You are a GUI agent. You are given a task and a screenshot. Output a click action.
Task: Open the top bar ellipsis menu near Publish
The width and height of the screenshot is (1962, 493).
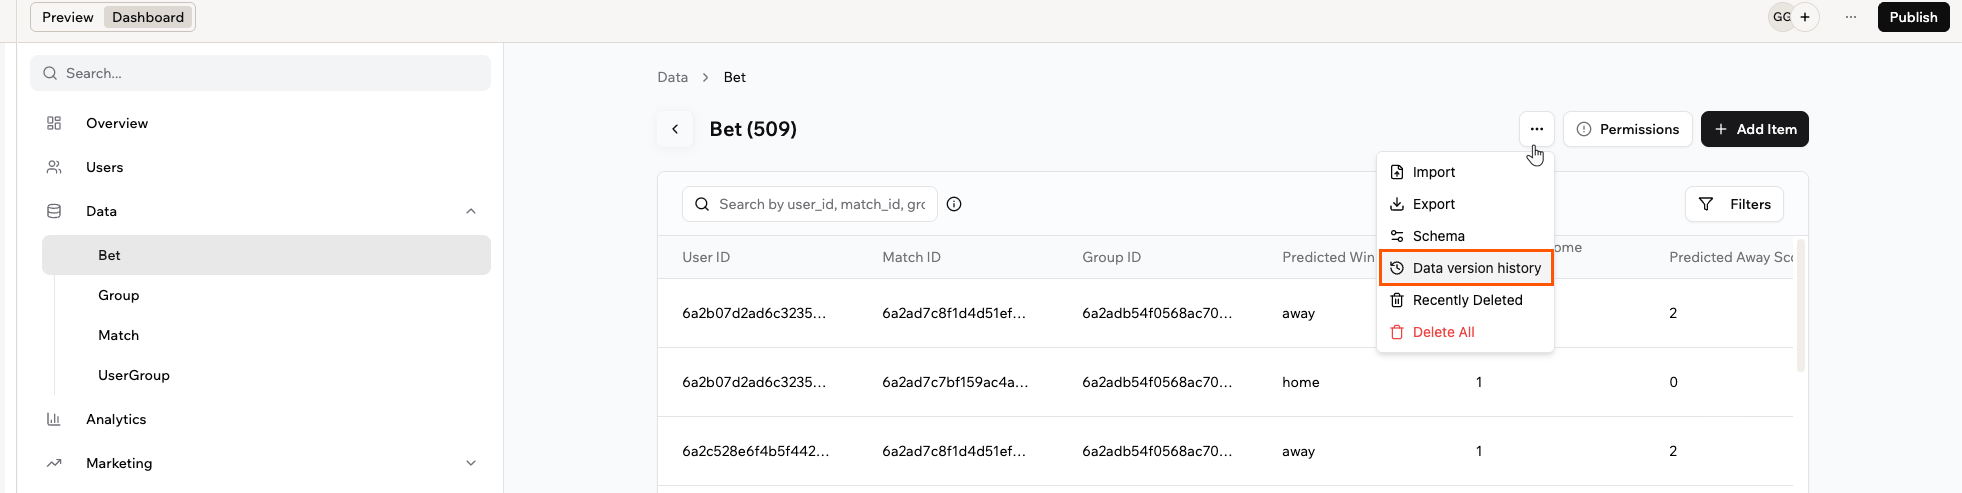tap(1851, 17)
